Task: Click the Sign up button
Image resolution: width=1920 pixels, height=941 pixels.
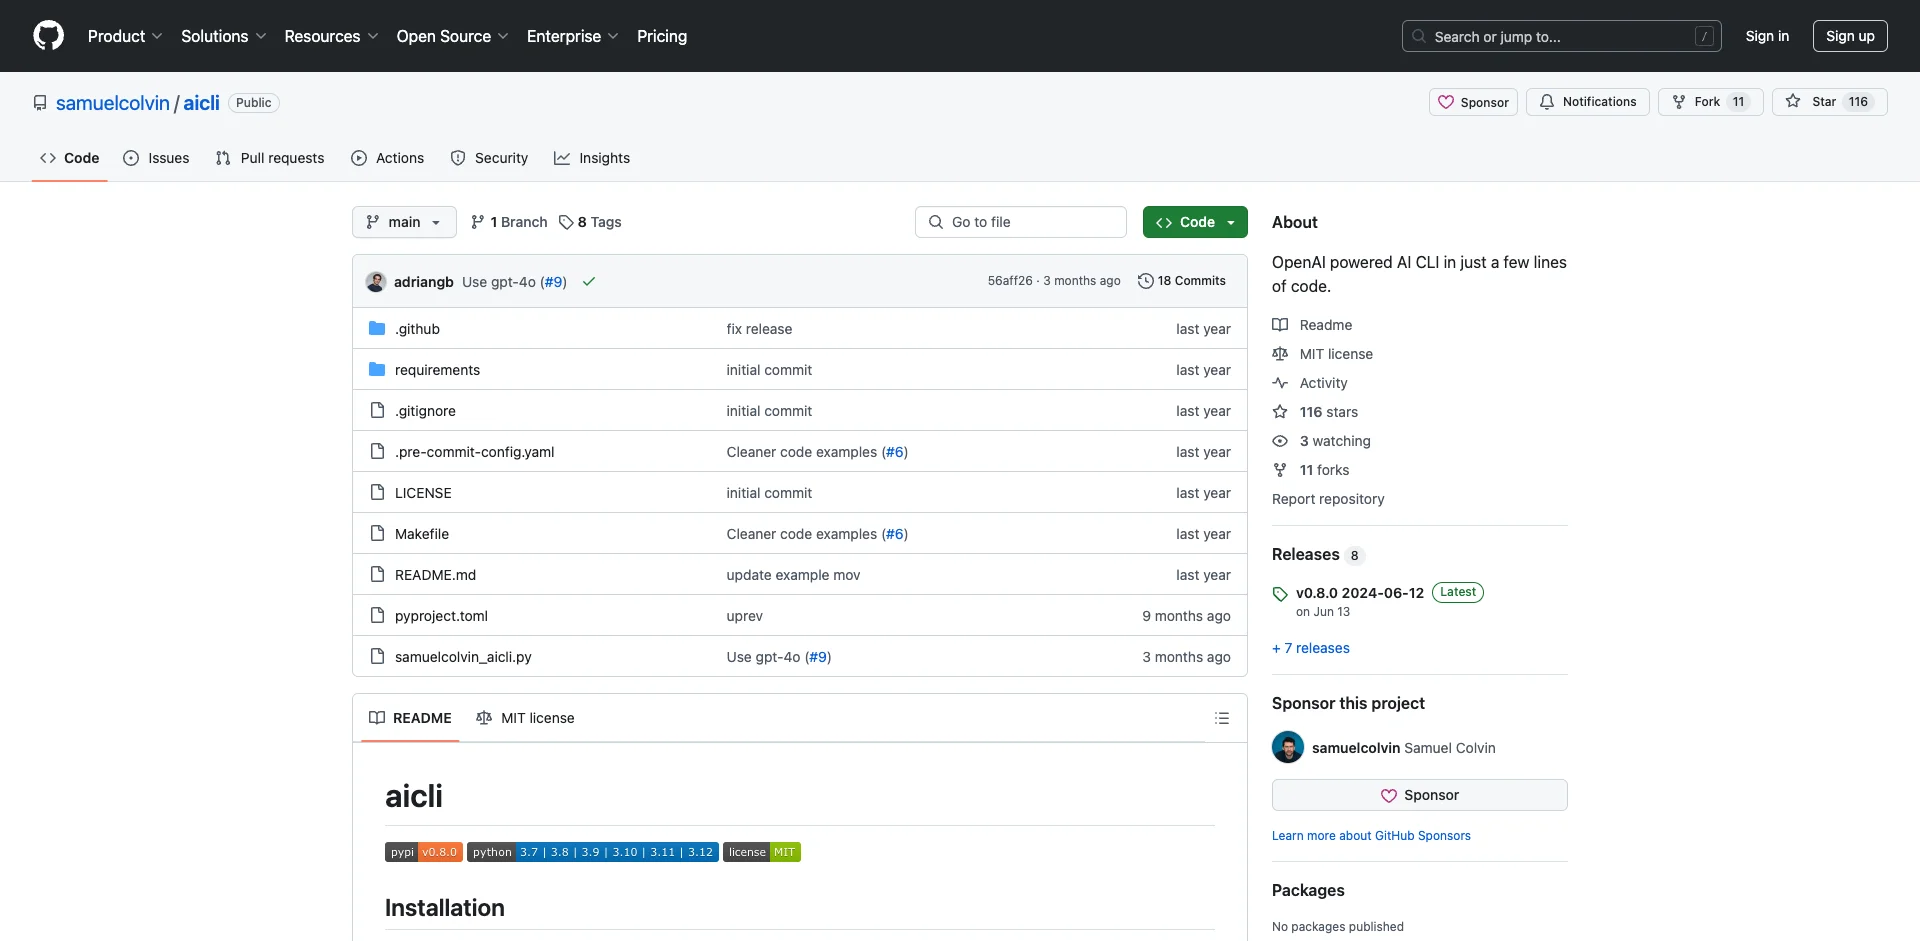Action: click(1850, 36)
